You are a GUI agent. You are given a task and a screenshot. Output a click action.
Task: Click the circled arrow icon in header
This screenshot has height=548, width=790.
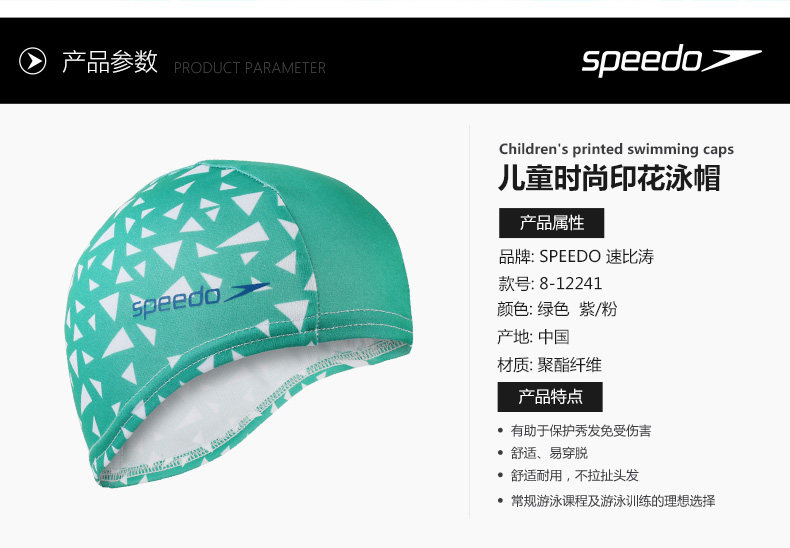pos(32,61)
